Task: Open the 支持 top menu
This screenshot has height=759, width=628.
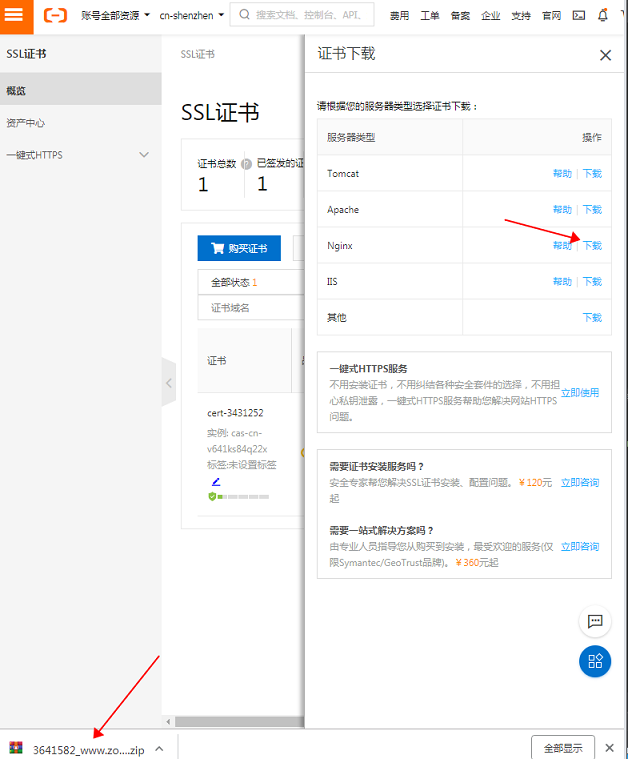Action: pyautogui.click(x=521, y=16)
